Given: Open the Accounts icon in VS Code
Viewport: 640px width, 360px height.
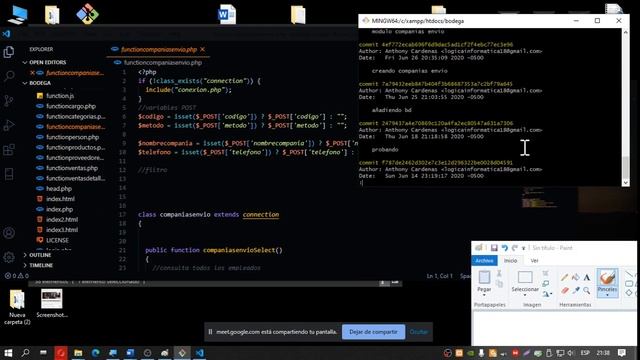Looking at the screenshot, I should (9, 233).
